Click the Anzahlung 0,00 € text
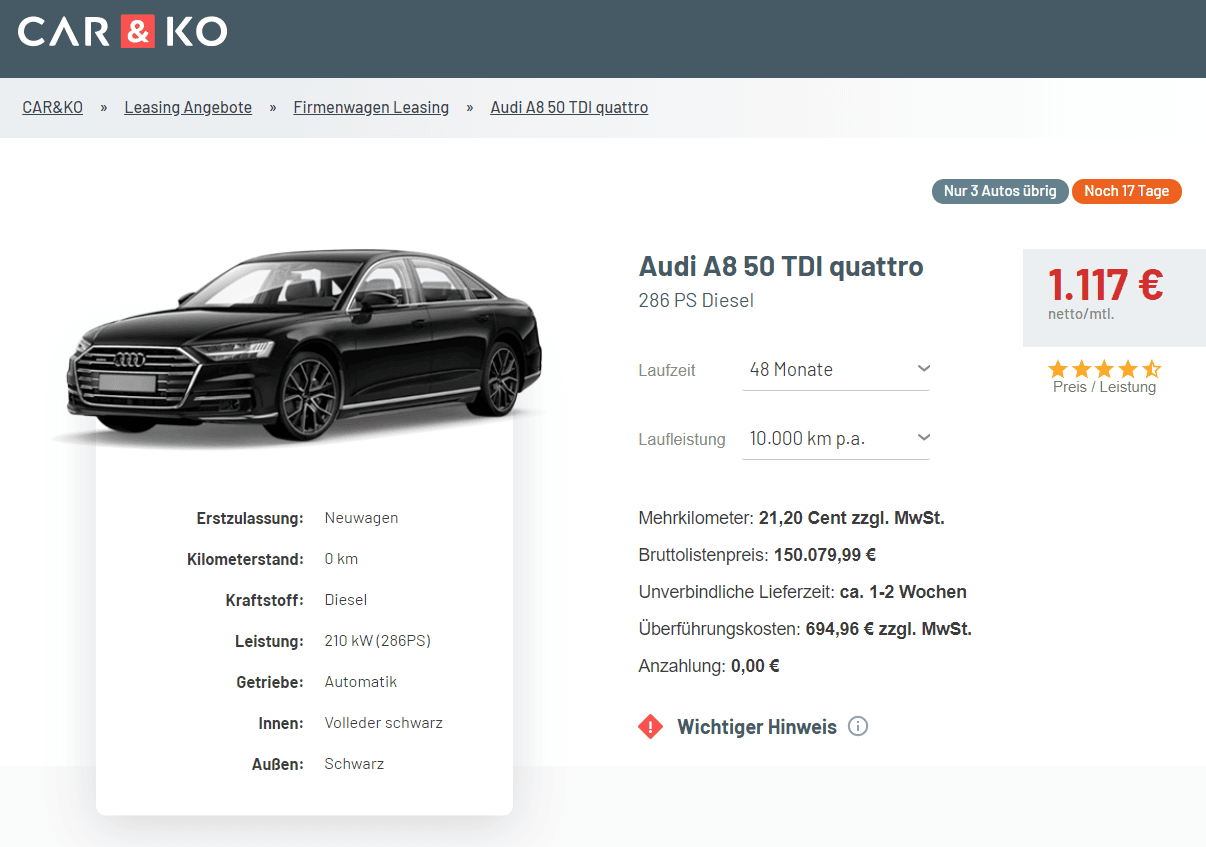 tap(709, 666)
